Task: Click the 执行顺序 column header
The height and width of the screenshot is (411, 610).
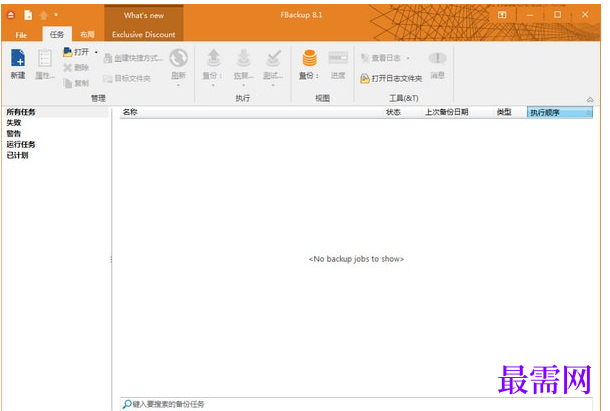Action: [x=560, y=112]
